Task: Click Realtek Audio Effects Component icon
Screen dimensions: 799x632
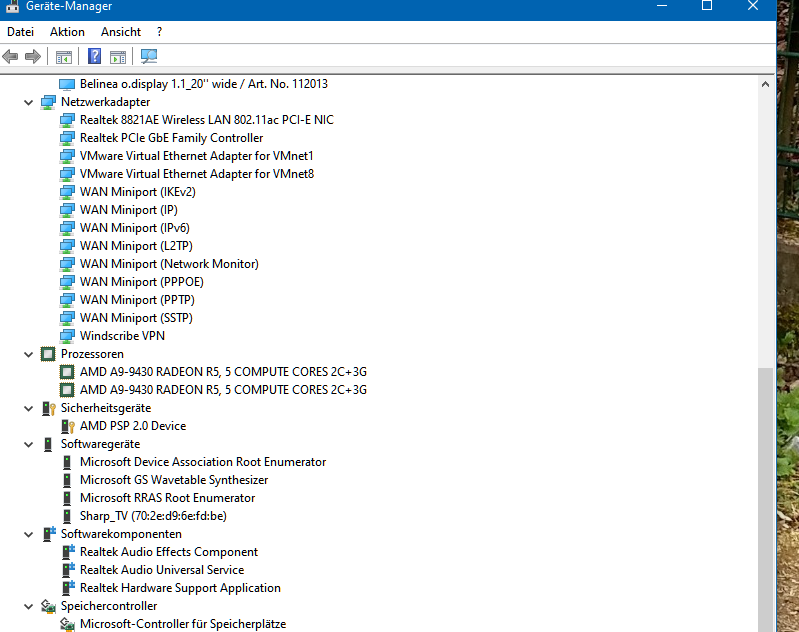Action: [x=68, y=551]
